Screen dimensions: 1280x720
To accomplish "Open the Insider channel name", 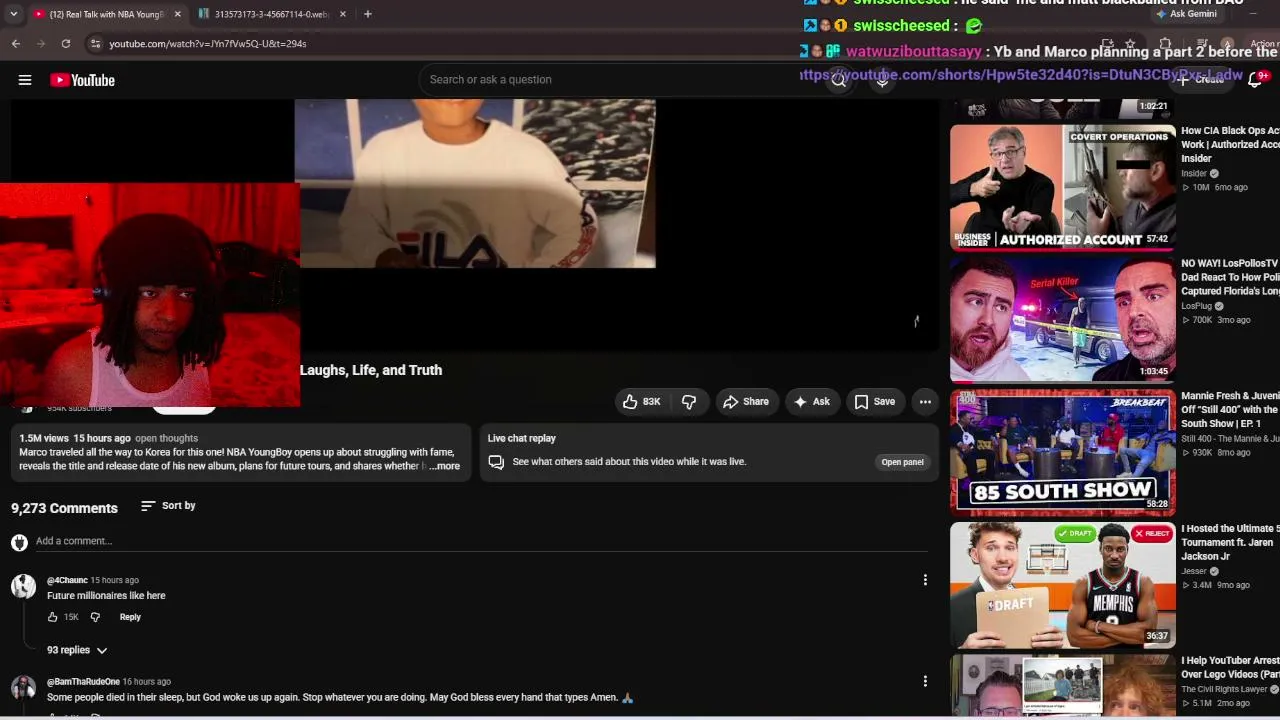I will tap(1194, 174).
